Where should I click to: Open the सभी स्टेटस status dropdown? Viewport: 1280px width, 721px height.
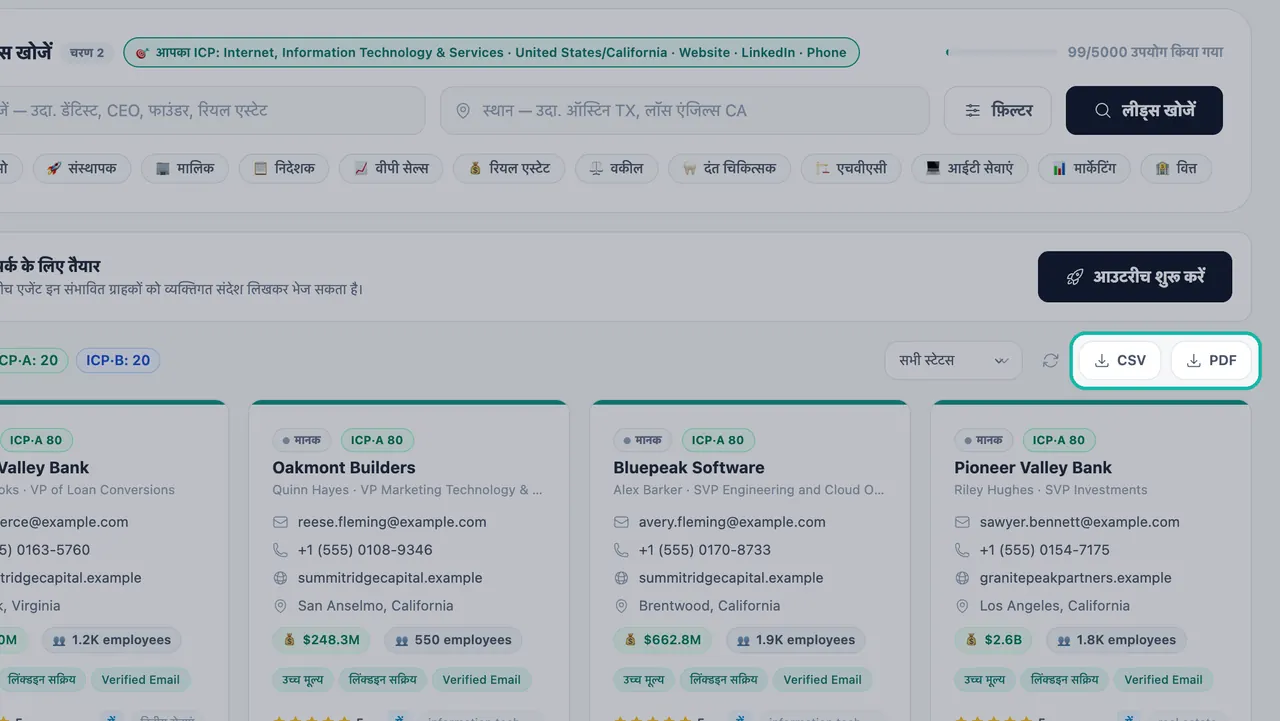pos(953,361)
